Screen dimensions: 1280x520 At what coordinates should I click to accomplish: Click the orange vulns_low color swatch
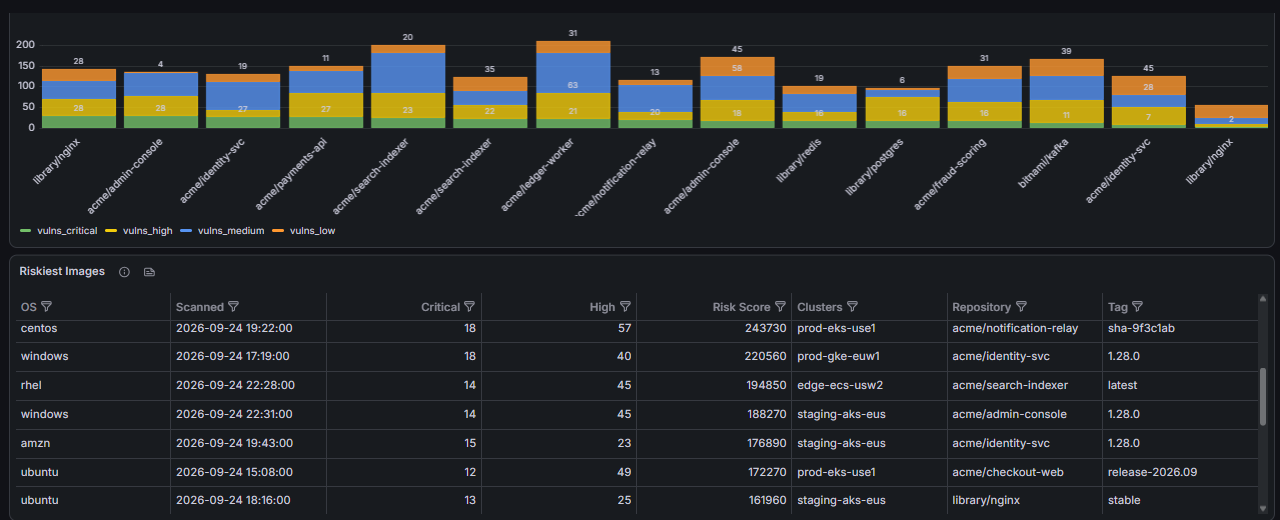click(x=280, y=231)
